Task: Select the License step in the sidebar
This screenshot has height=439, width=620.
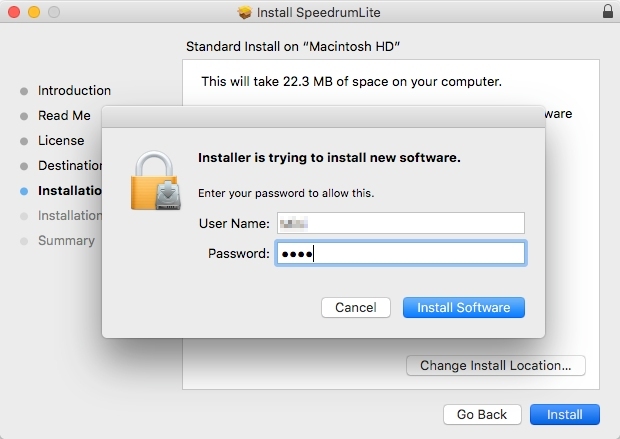Action: coord(61,141)
